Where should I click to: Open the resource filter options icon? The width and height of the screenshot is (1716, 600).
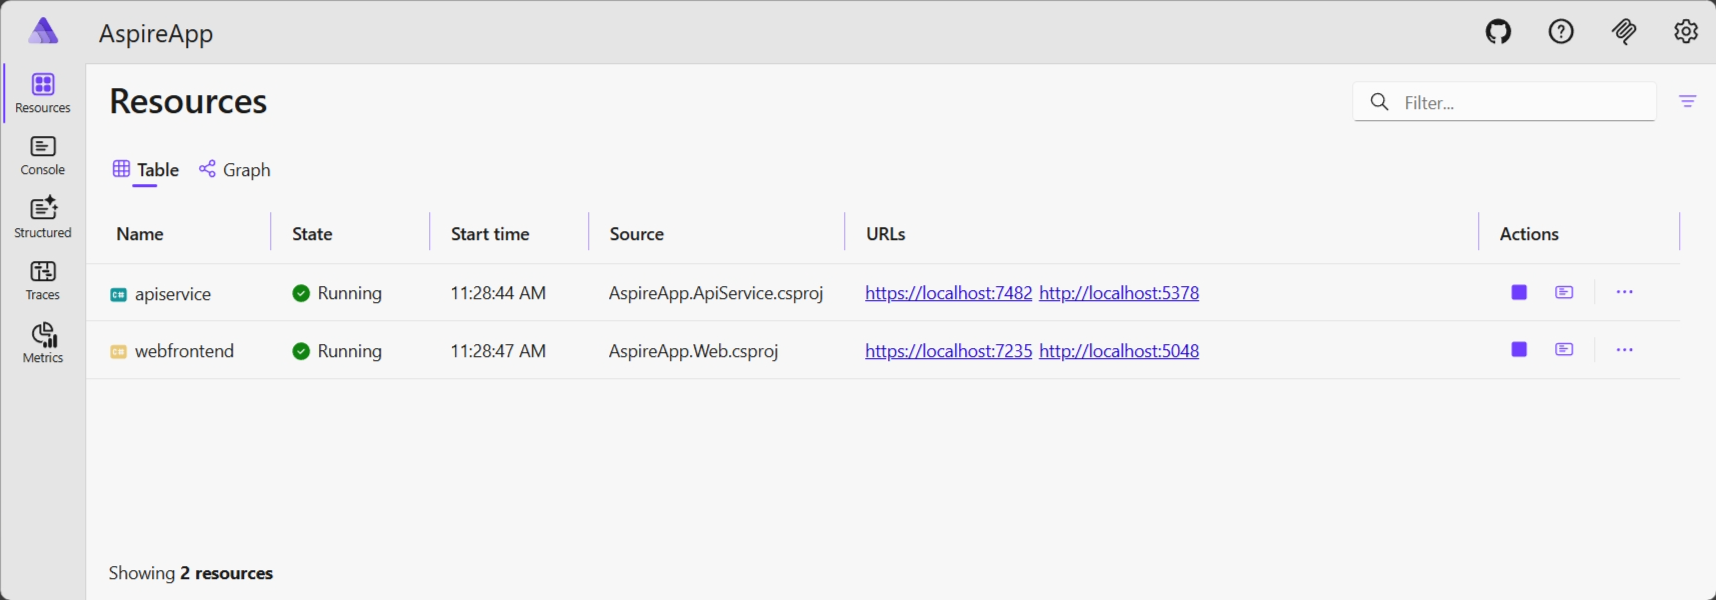coord(1688,101)
